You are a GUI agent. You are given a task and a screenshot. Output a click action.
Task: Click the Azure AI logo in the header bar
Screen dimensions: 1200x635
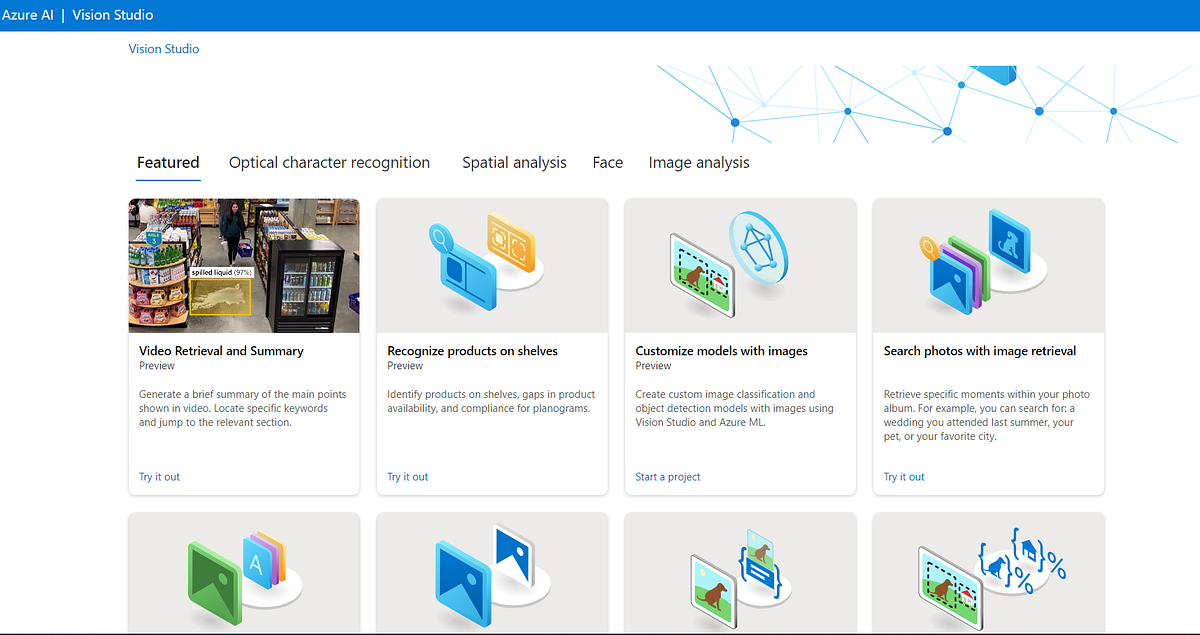[x=28, y=15]
